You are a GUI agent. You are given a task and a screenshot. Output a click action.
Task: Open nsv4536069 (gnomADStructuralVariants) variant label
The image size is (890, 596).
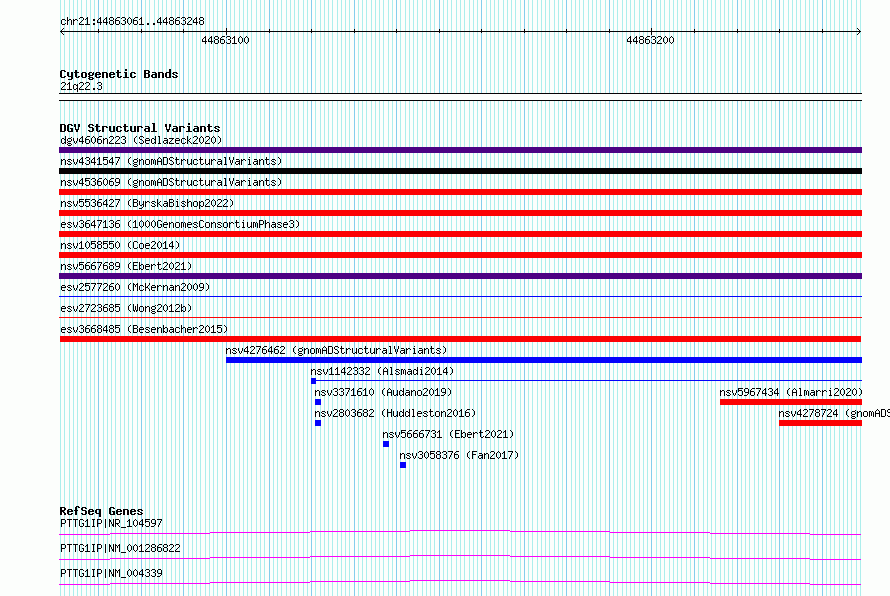[x=171, y=182]
